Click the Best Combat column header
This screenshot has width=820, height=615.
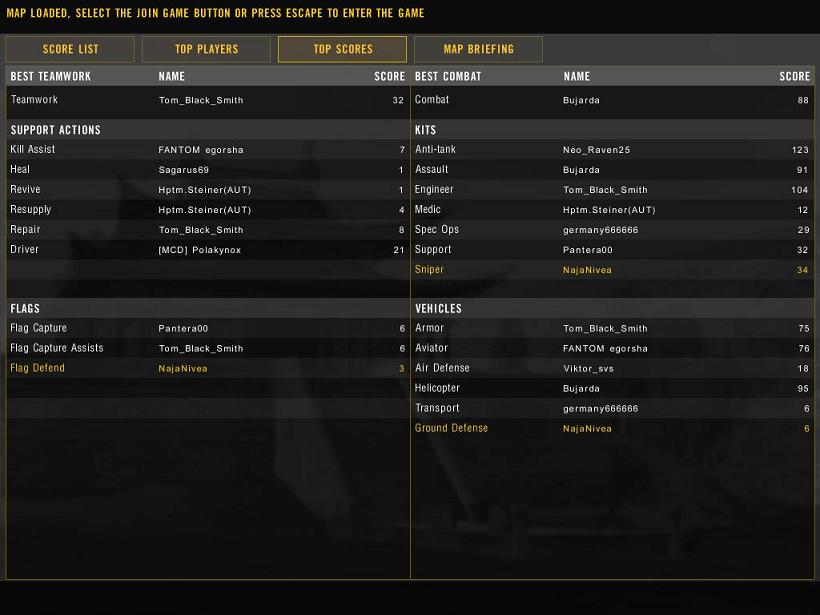[x=448, y=76]
